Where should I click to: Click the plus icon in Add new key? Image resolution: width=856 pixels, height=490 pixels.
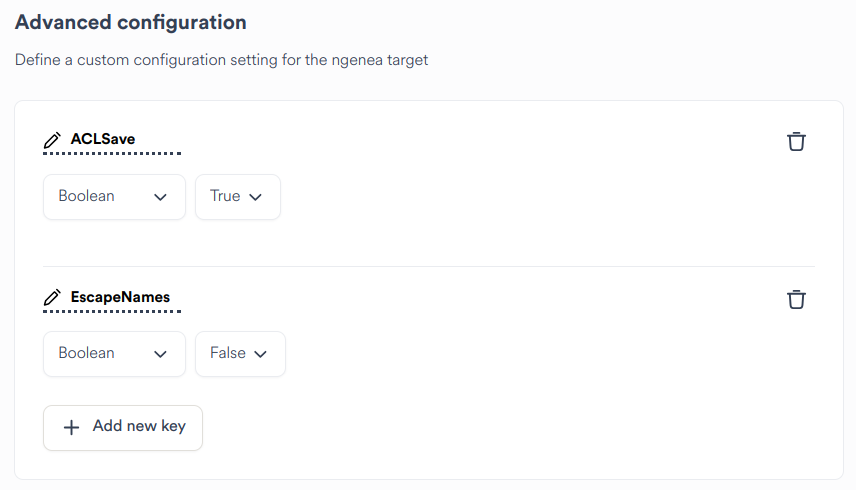tap(71, 427)
